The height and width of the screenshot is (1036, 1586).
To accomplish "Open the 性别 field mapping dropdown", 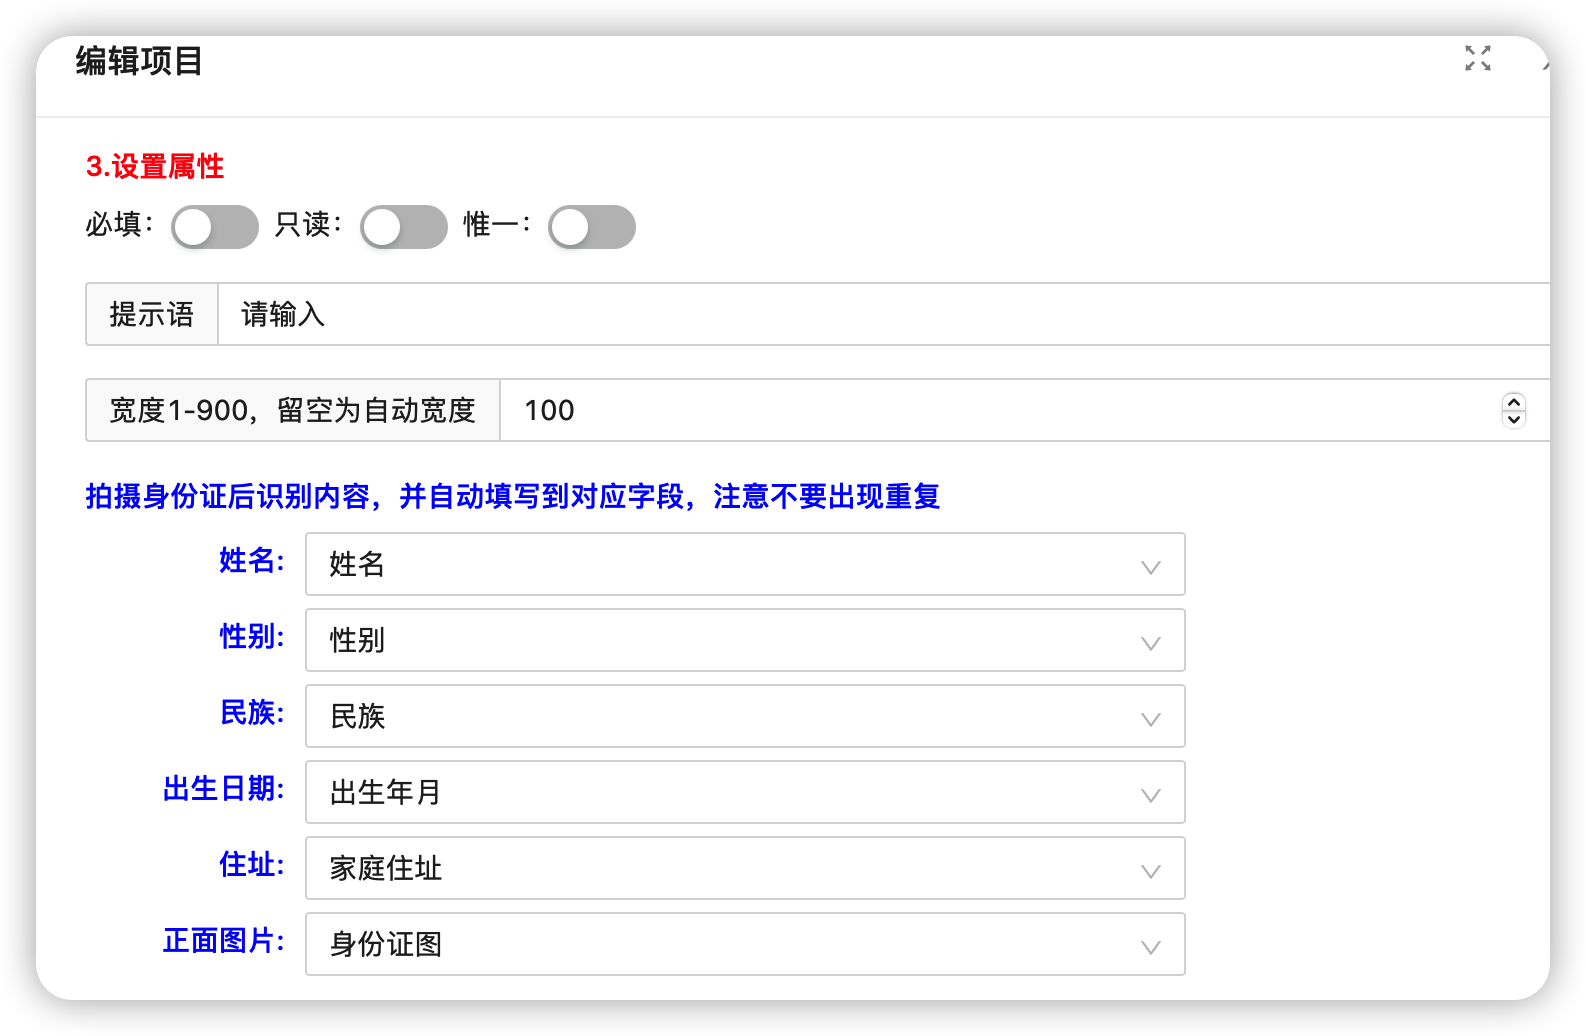I will [x=745, y=640].
